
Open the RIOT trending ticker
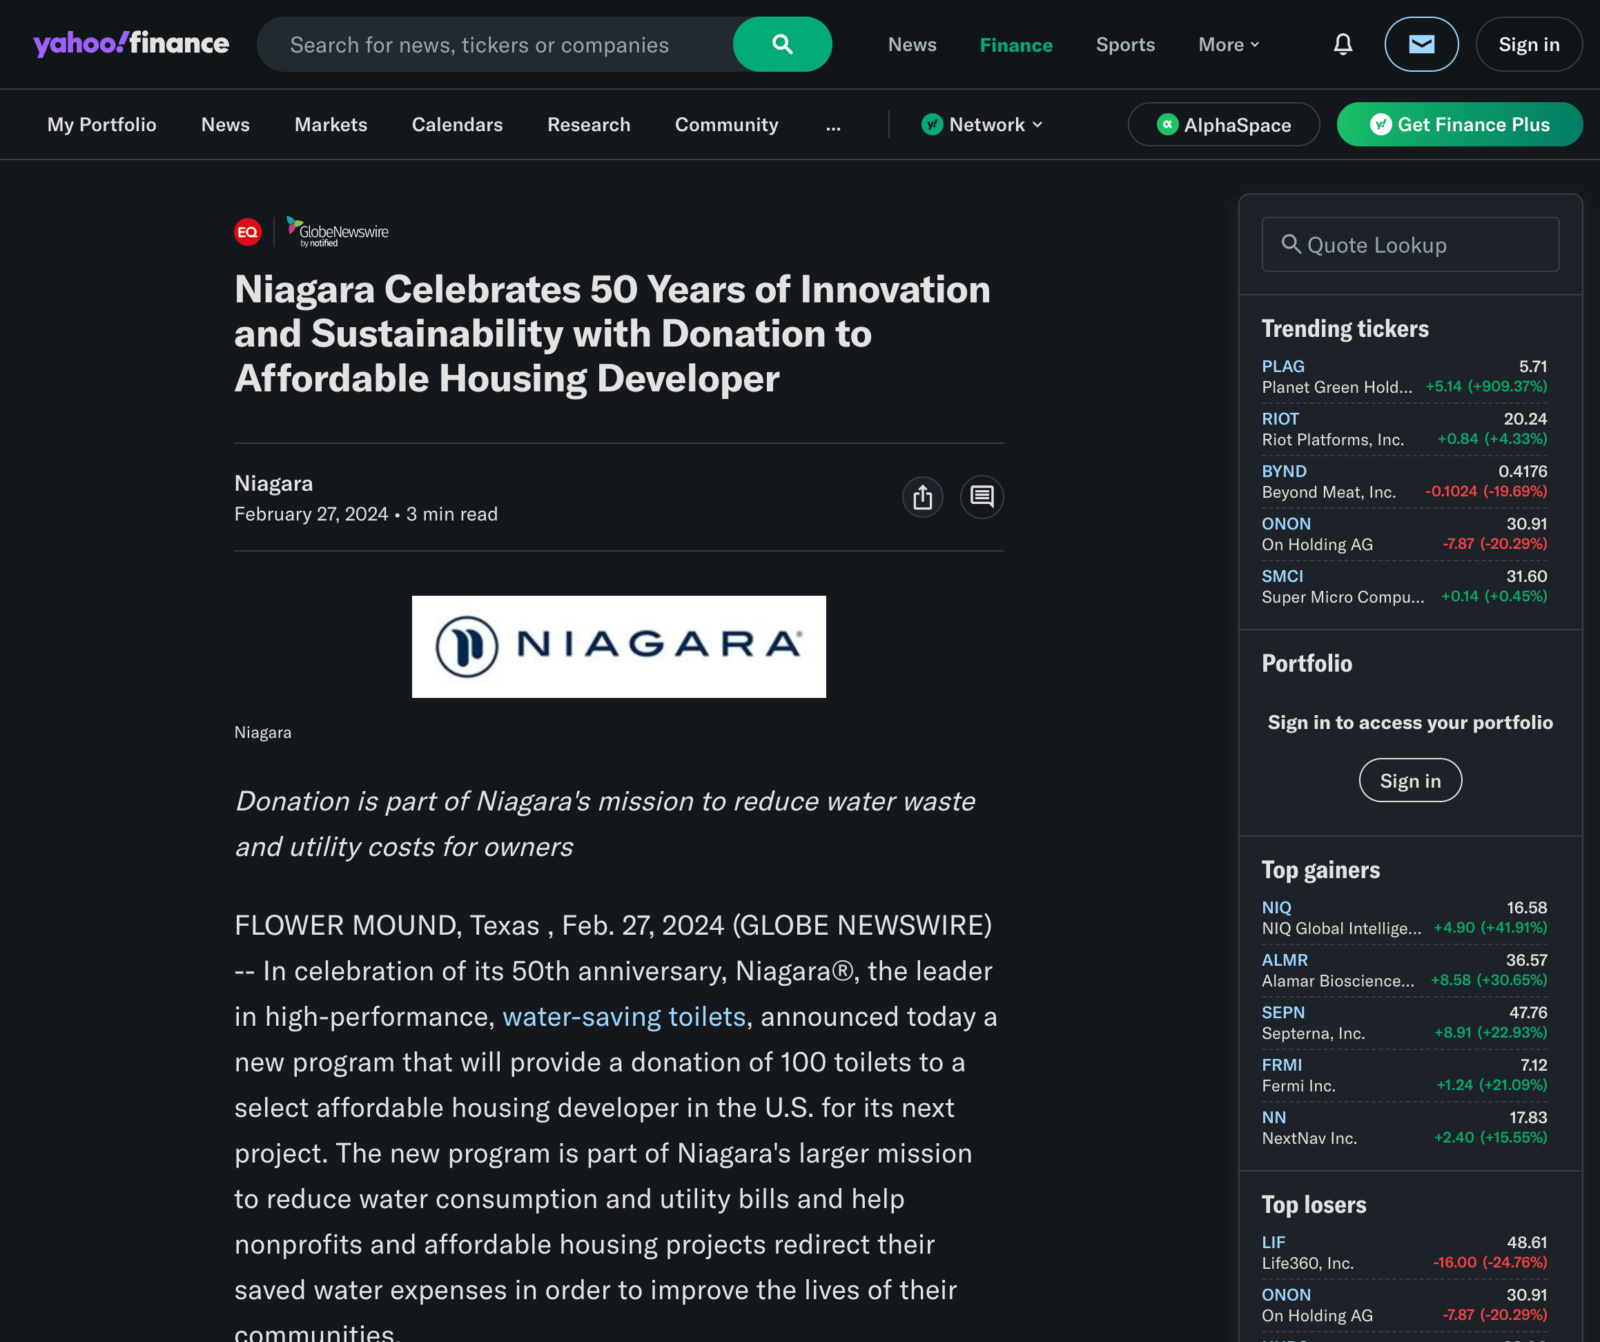(x=1280, y=418)
